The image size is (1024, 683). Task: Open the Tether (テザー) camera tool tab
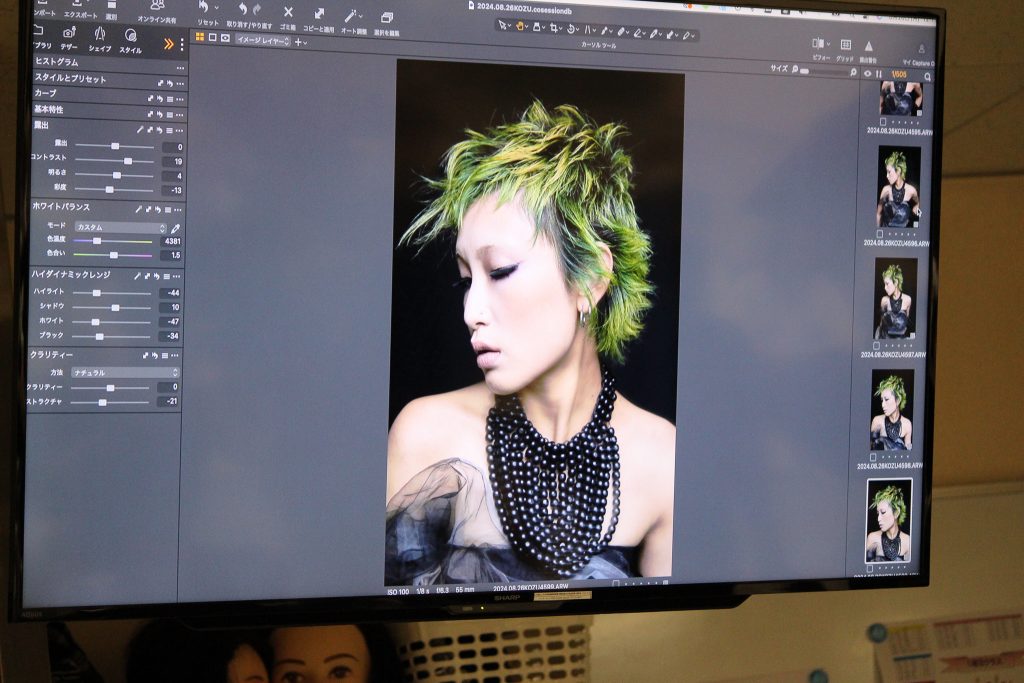(69, 33)
